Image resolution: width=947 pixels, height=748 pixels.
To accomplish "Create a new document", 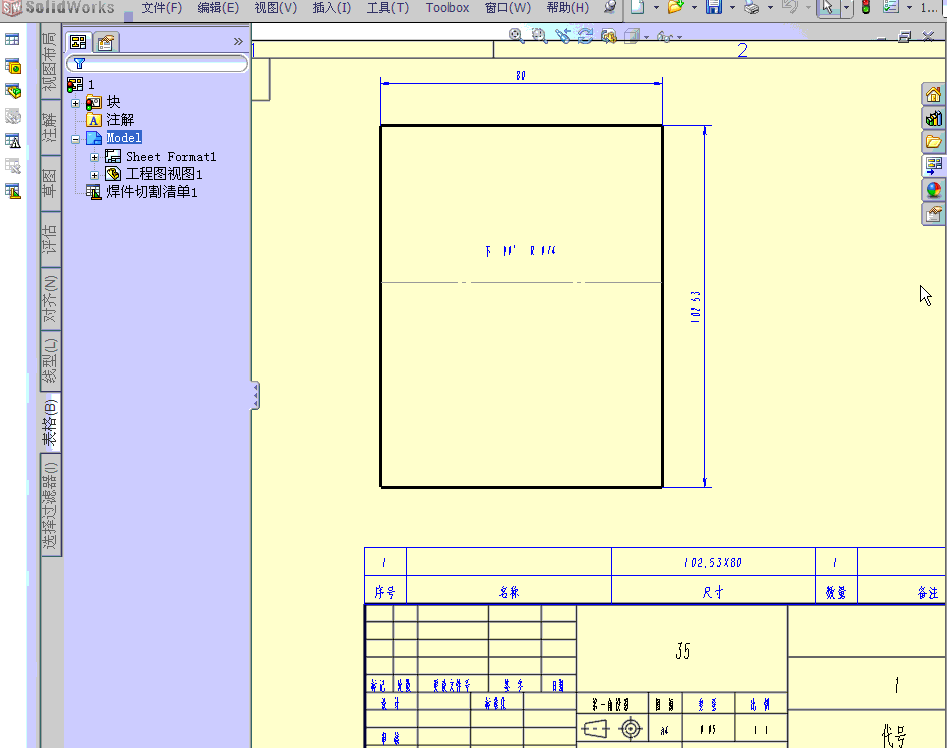I will coord(638,7).
